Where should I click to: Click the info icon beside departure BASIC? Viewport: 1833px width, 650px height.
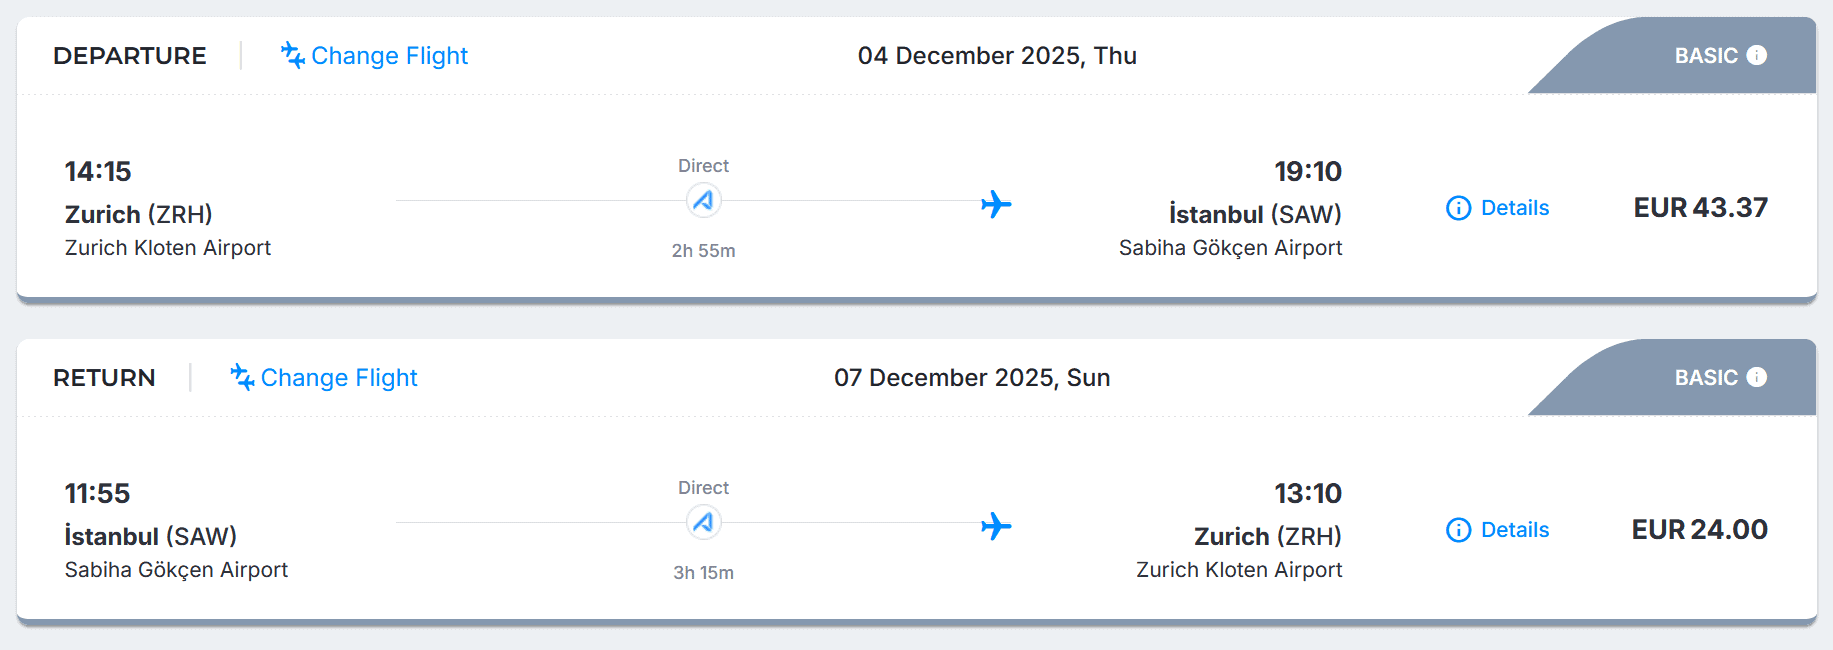pos(1757,55)
